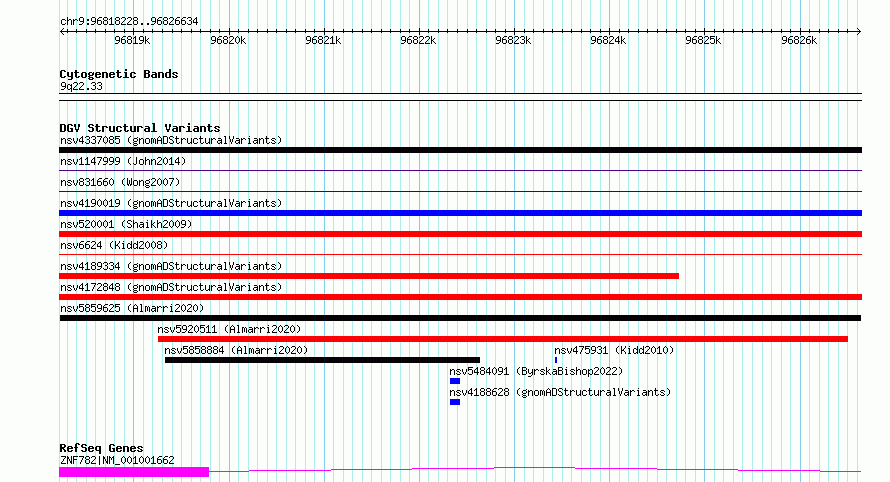Viewport: 890px width, 482px height.
Task: Click the nsv5484091 small blue block
Action: (x=455, y=381)
